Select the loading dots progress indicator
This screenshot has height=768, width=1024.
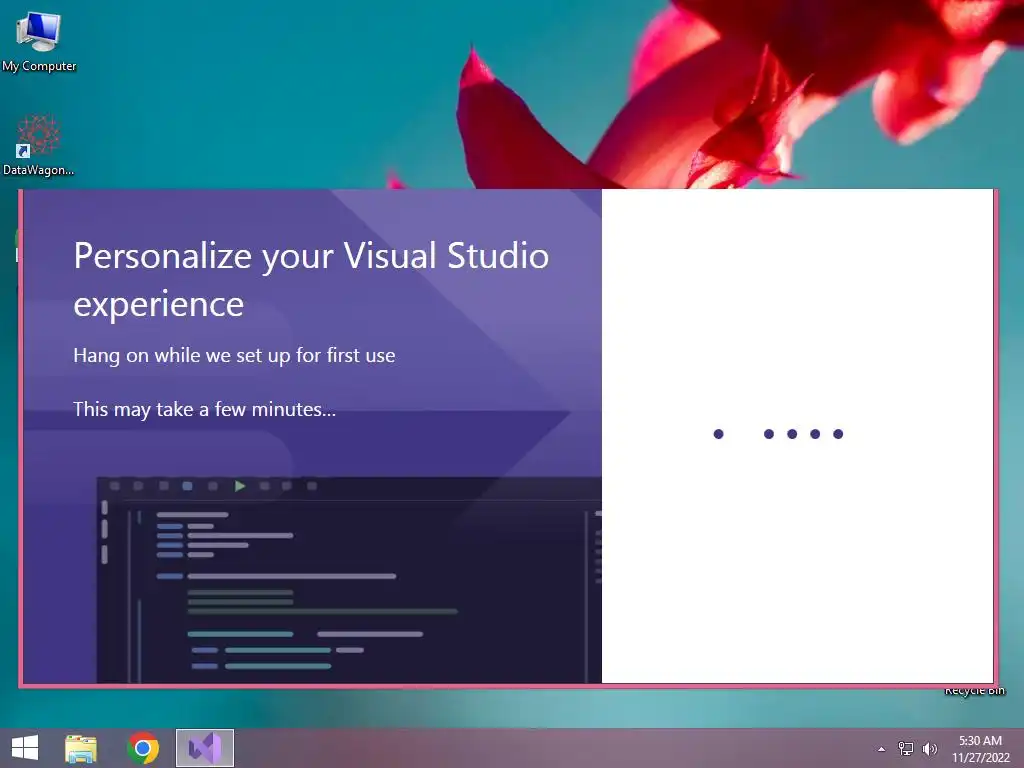(x=778, y=434)
